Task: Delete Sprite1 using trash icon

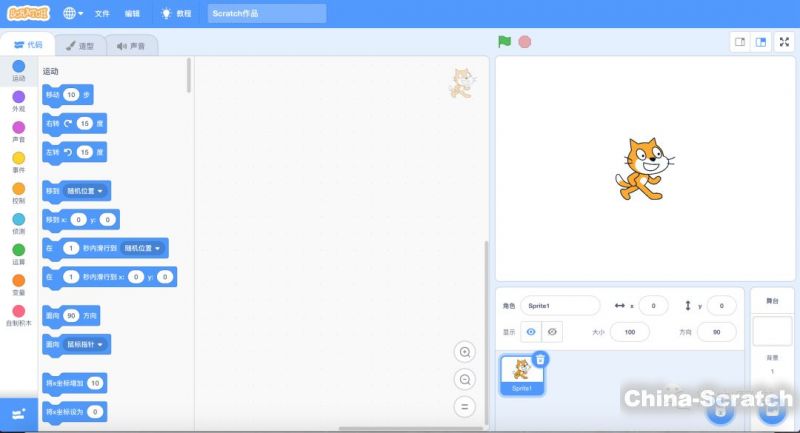Action: point(540,359)
